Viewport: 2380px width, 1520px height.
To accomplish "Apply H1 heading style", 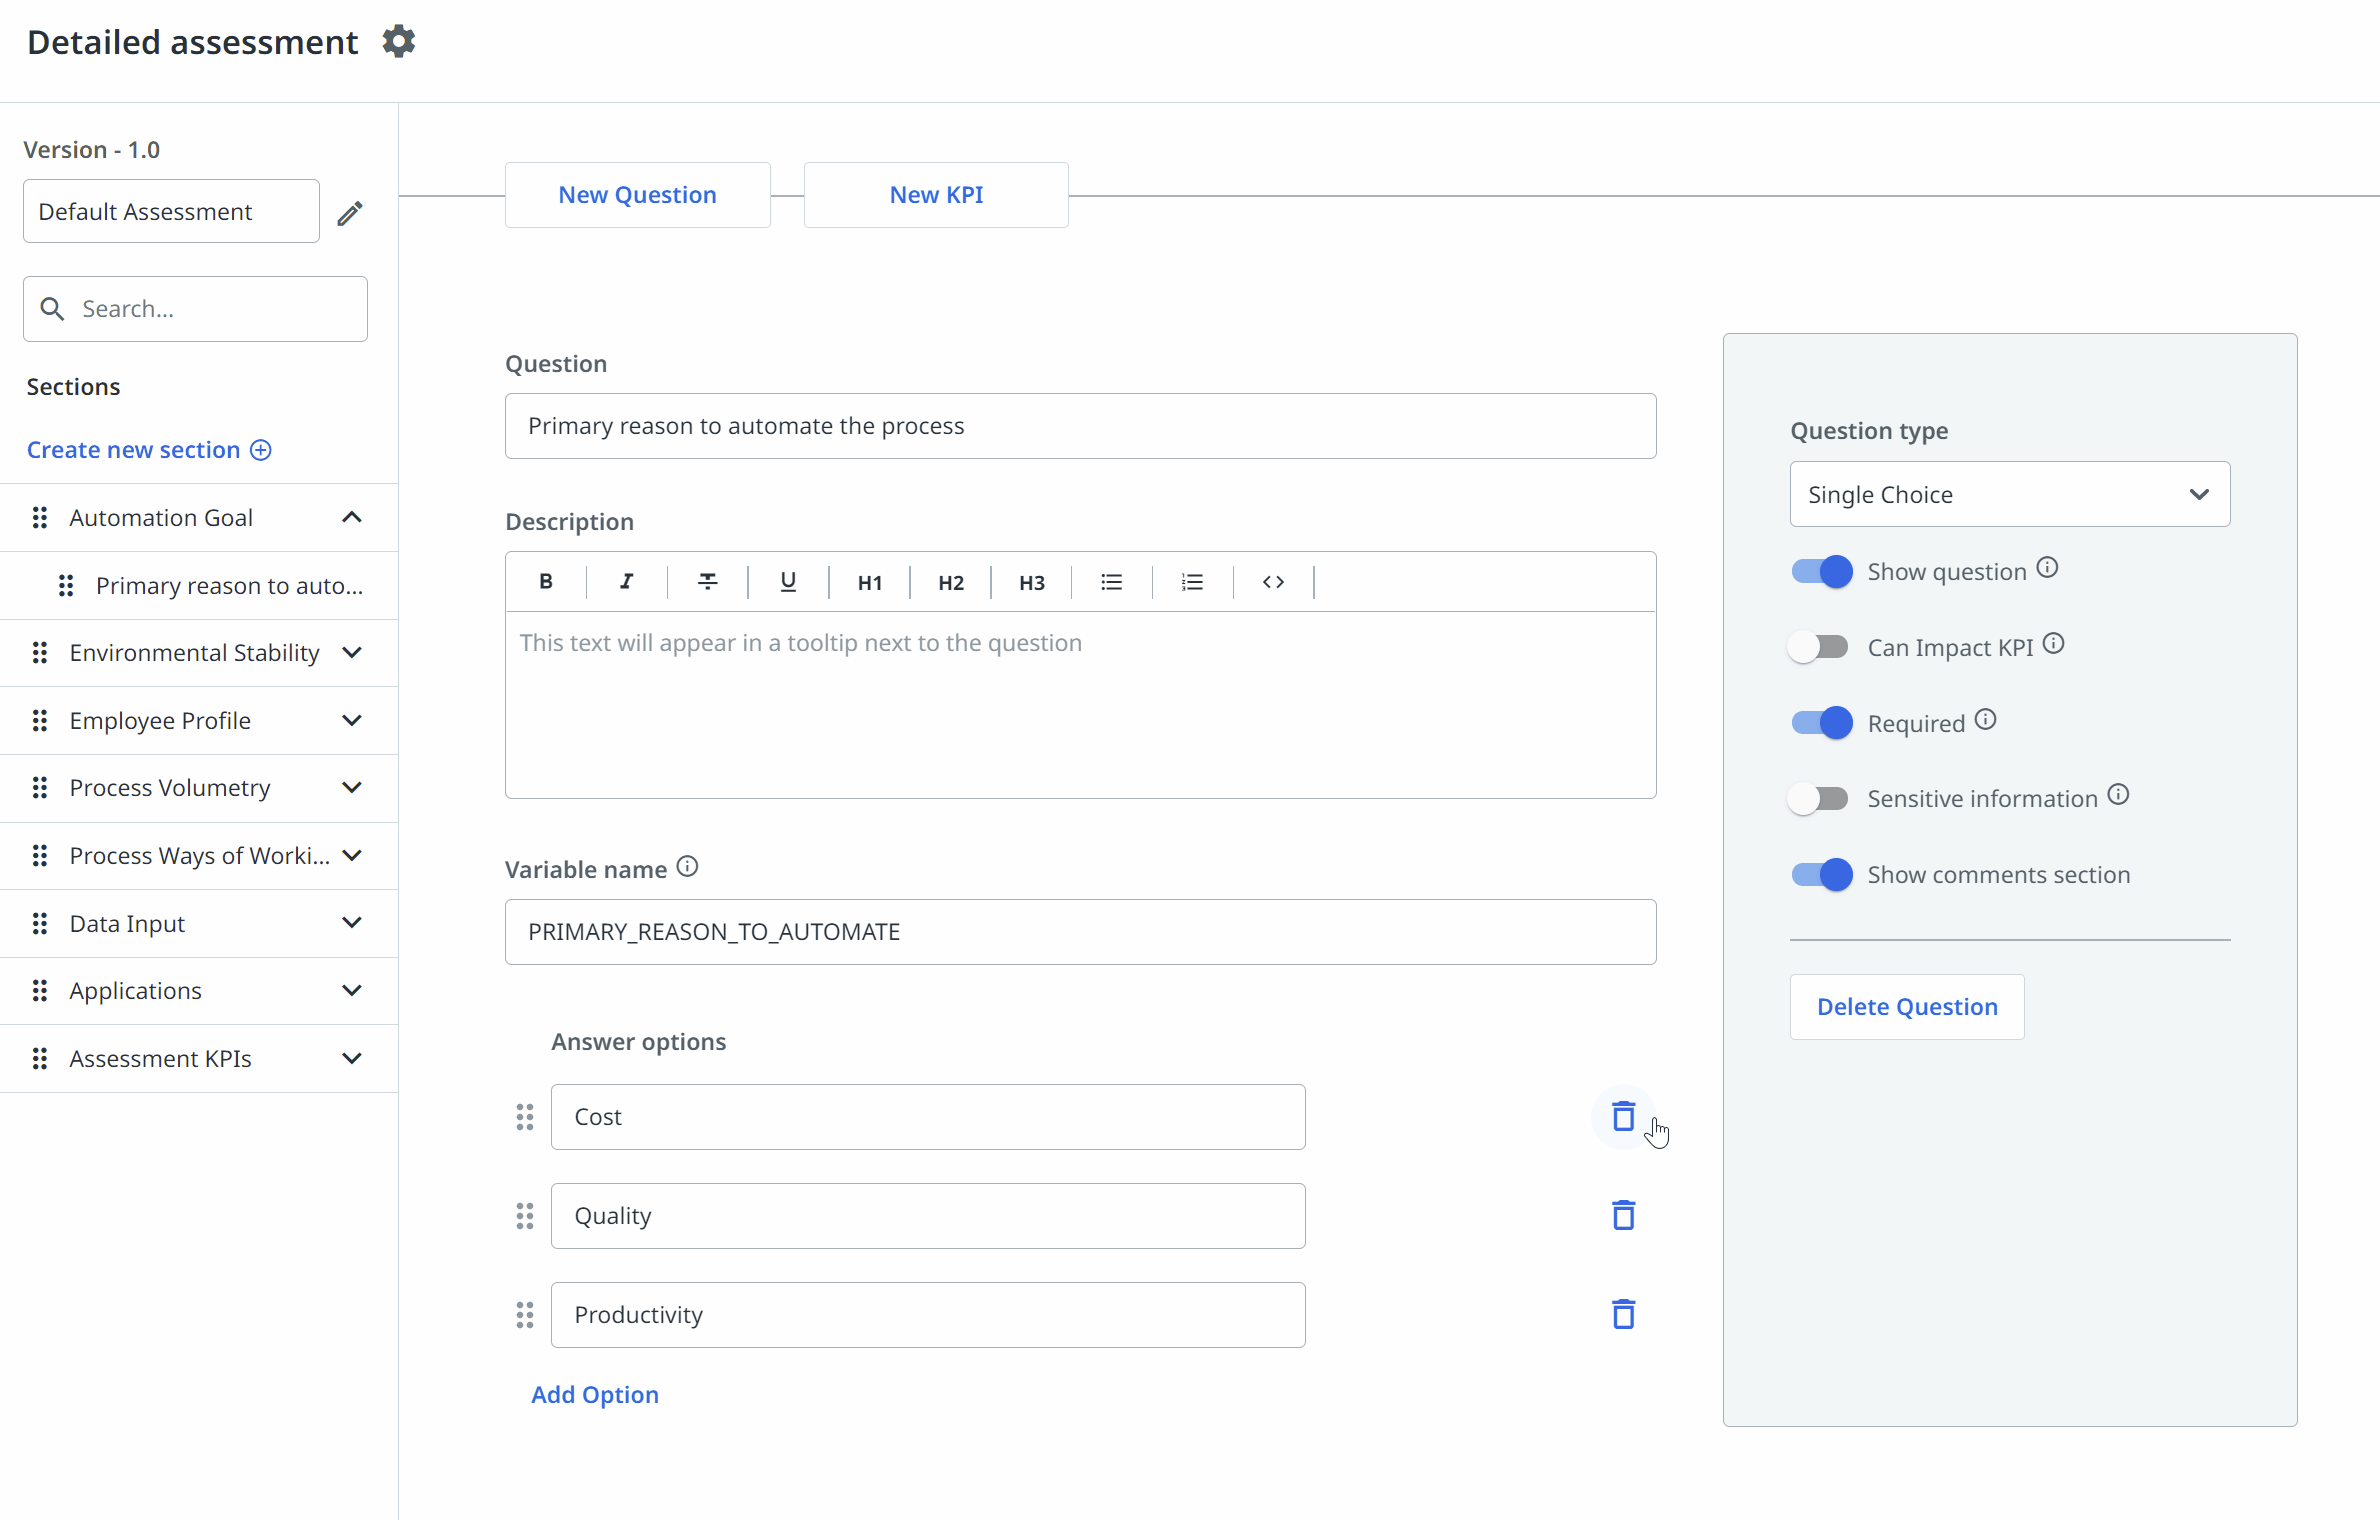I will 870,582.
